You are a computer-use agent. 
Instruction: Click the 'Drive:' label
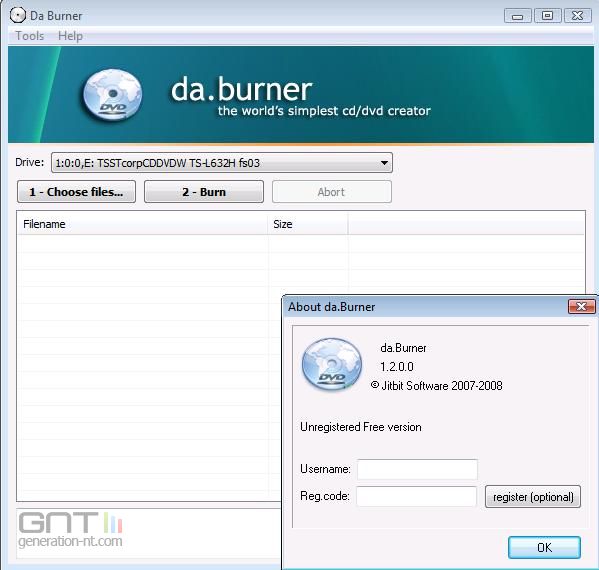[x=29, y=162]
